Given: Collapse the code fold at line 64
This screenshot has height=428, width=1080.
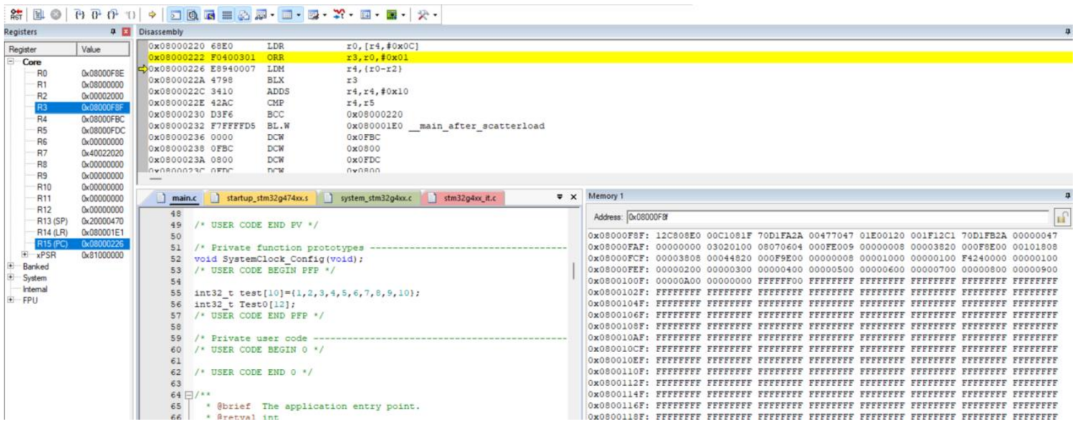Looking at the screenshot, I should 188,394.
